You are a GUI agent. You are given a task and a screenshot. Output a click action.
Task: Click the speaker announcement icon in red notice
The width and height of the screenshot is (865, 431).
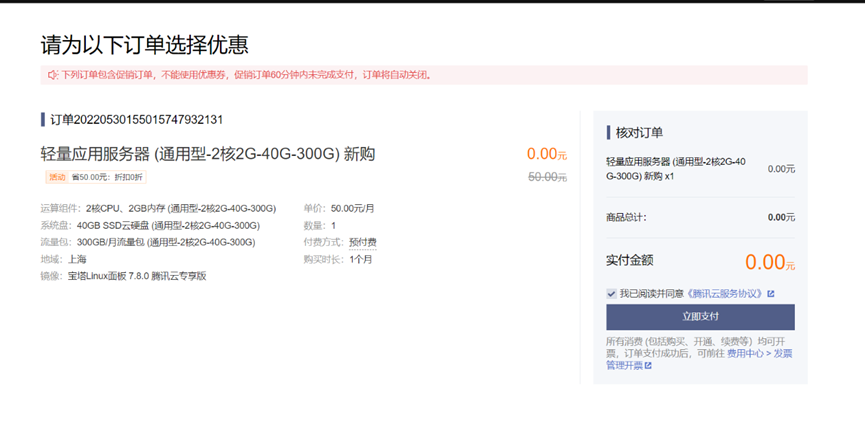click(52, 75)
